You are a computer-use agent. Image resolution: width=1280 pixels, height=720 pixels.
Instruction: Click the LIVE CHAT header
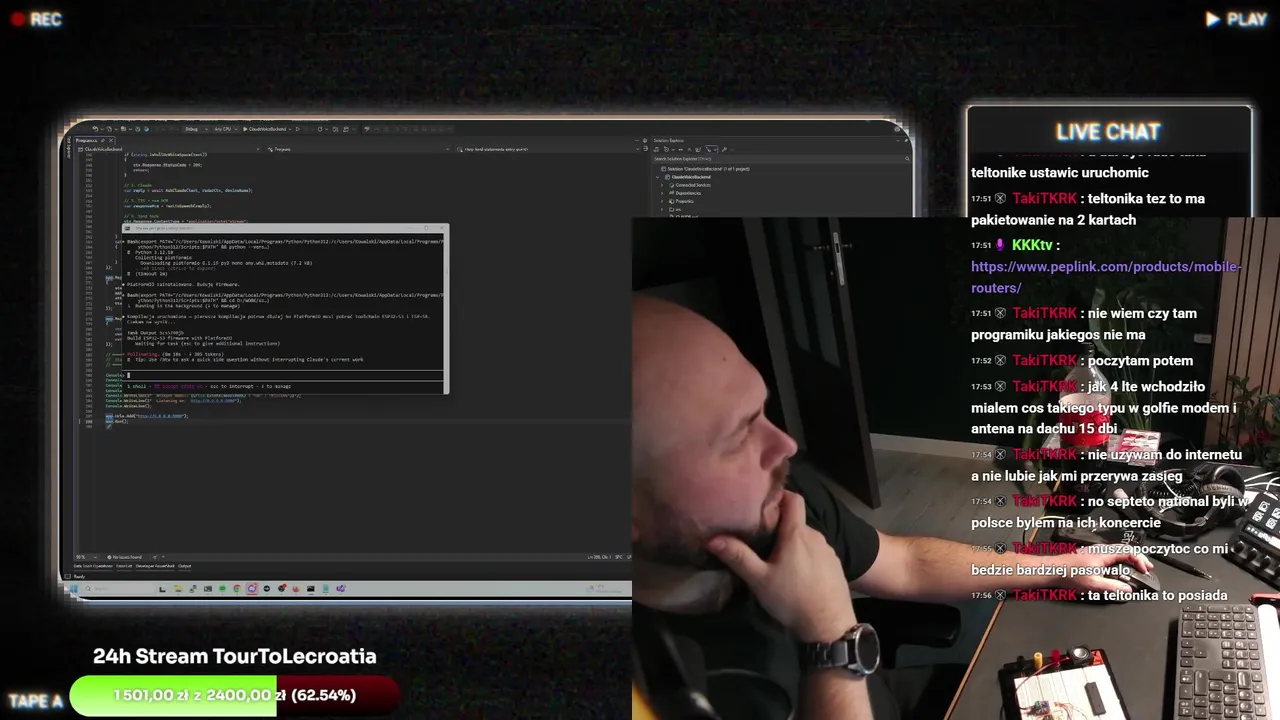(x=1108, y=132)
